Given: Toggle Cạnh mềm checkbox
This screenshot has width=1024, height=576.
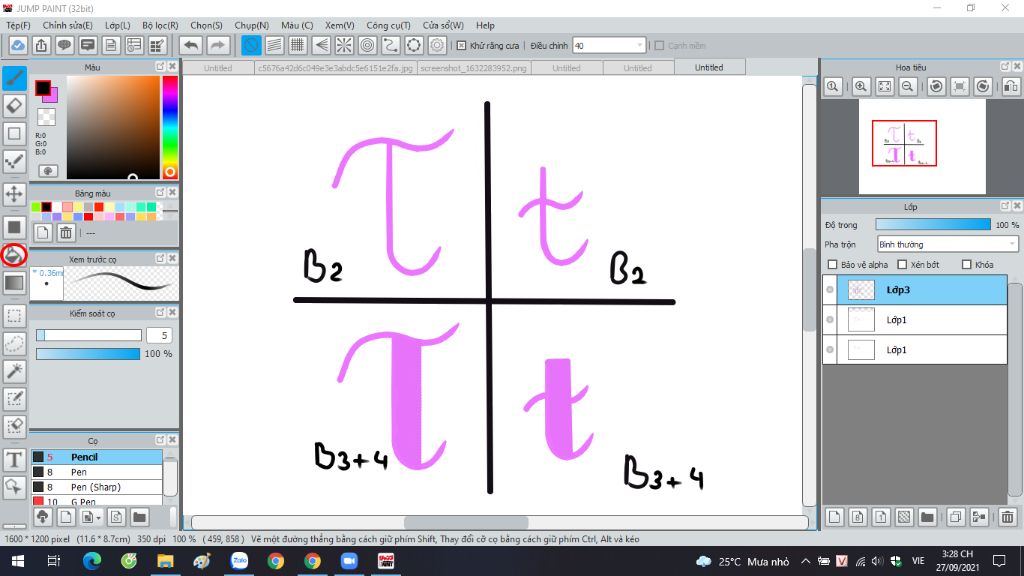Looking at the screenshot, I should [x=659, y=46].
